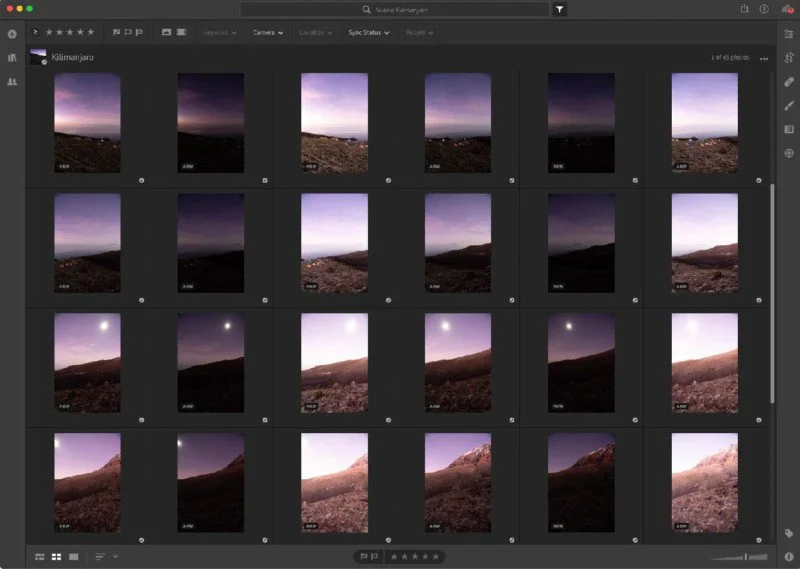The width and height of the screenshot is (800, 569).
Task: Open Kilimanjaro album three-dot menu
Action: [x=764, y=59]
